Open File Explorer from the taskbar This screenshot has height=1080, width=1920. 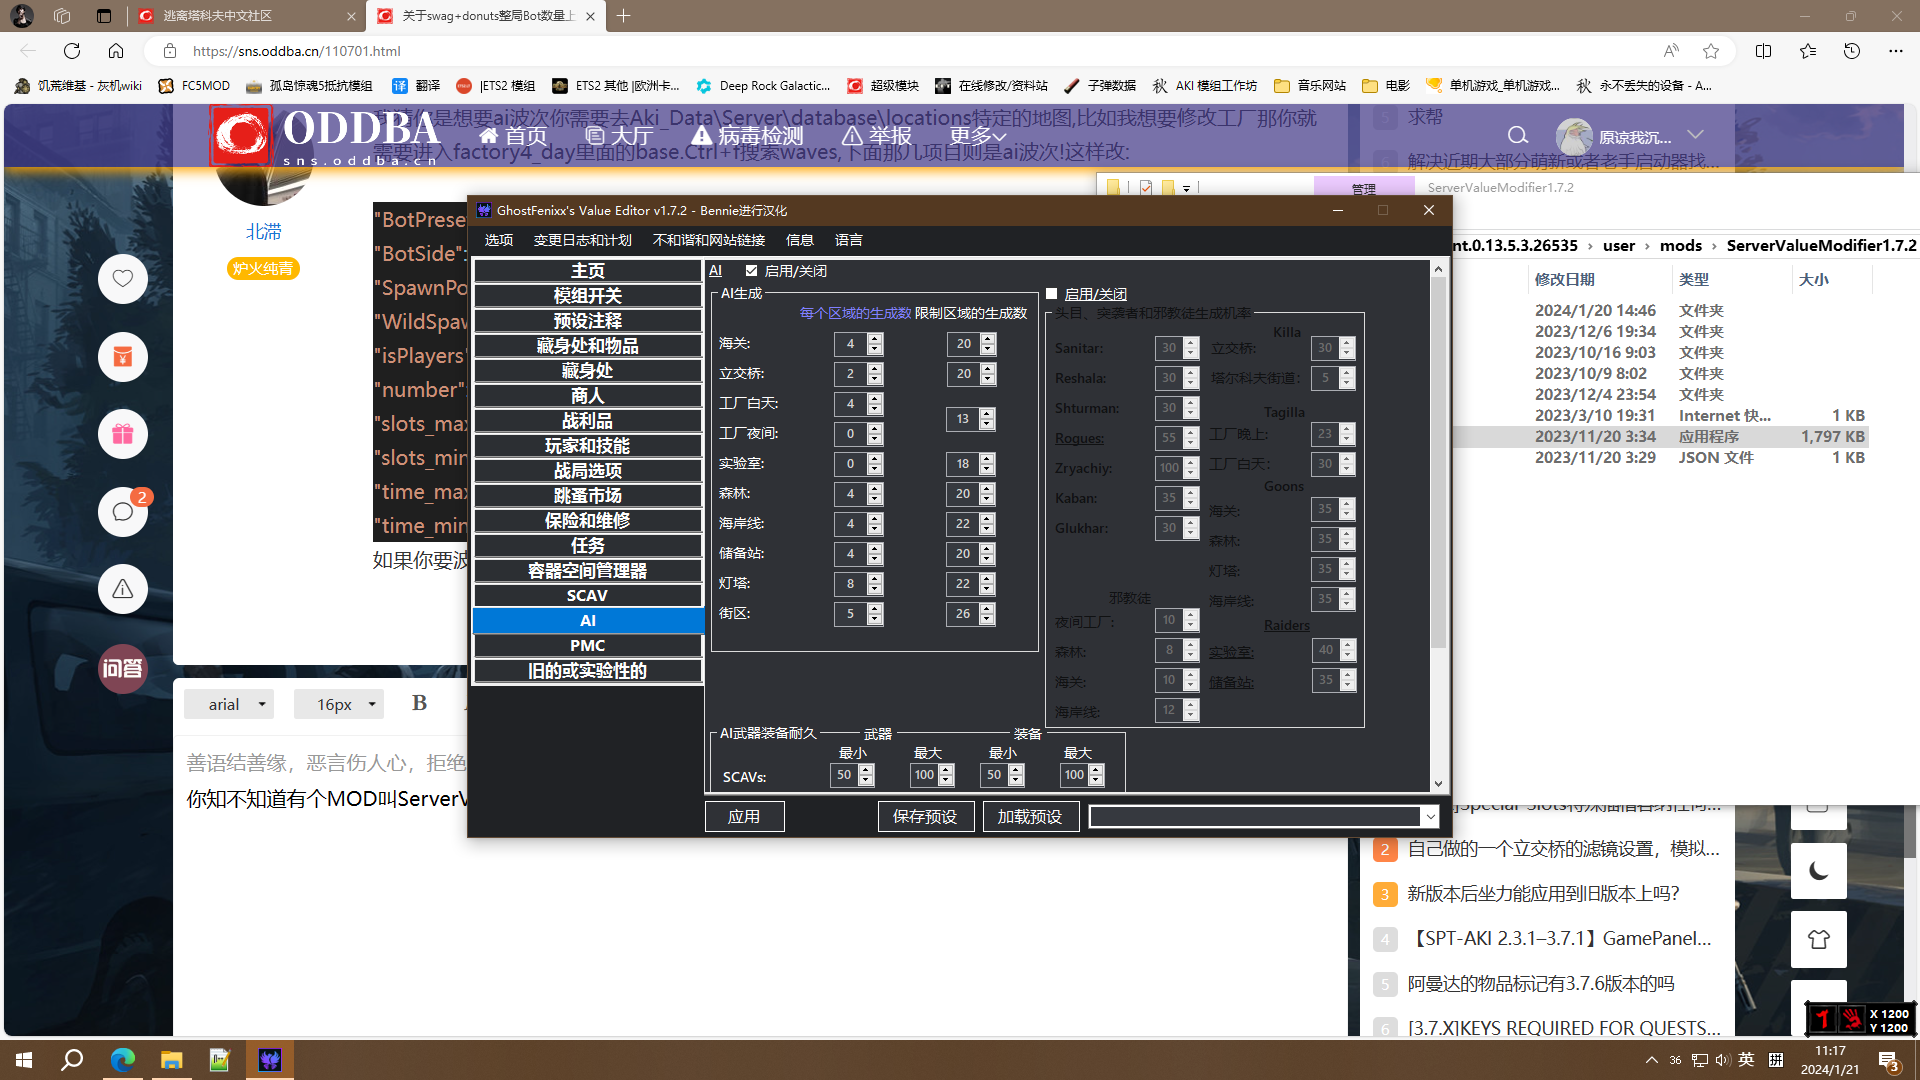(x=171, y=1060)
